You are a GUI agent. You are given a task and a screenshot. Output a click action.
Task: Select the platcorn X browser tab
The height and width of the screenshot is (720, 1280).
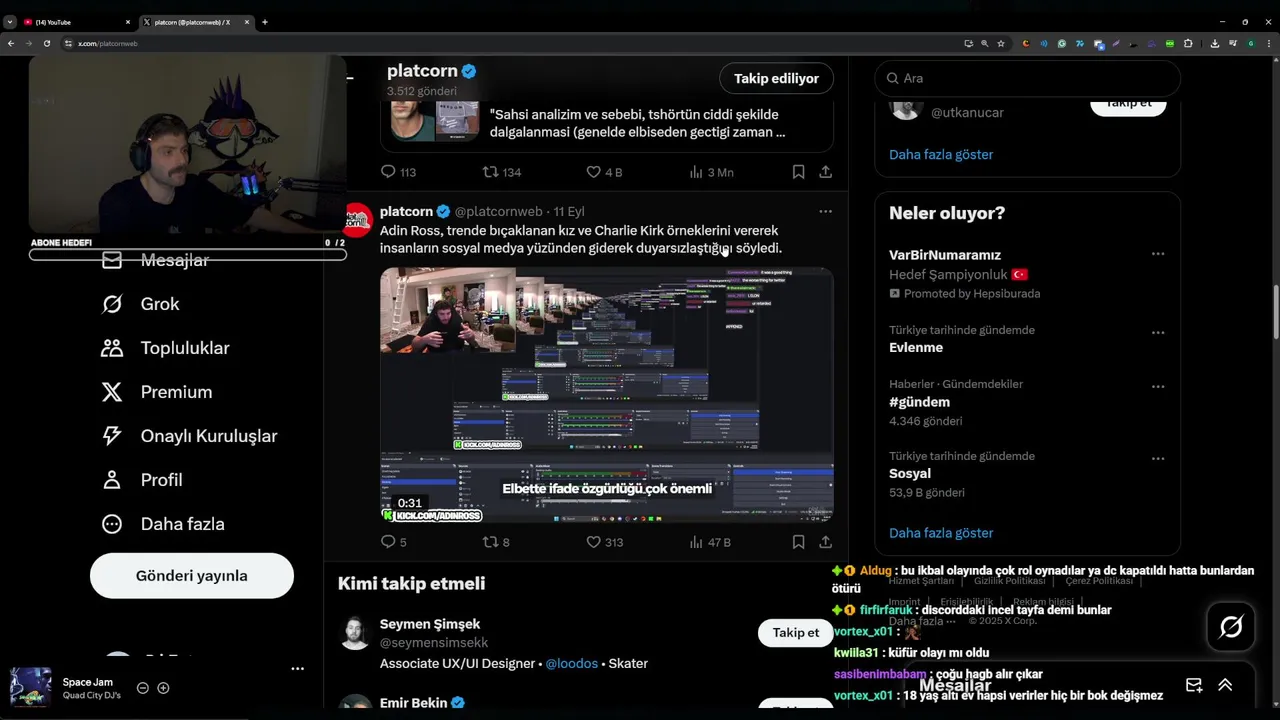196,22
